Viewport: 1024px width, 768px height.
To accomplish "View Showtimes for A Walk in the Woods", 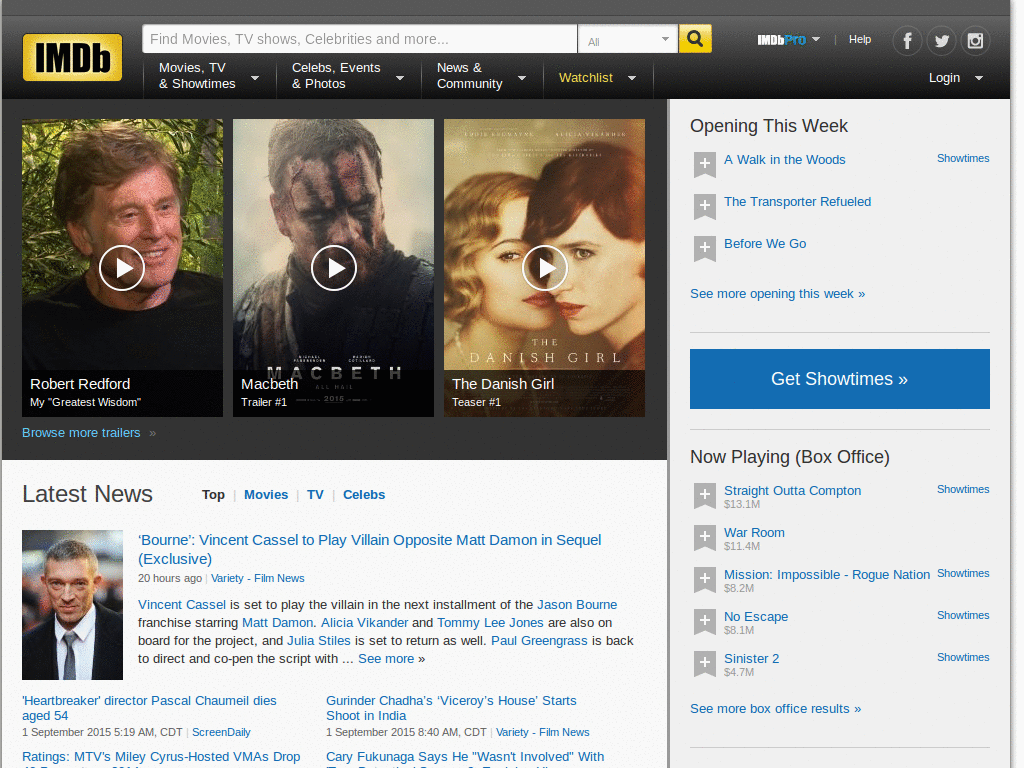I will [x=963, y=159].
